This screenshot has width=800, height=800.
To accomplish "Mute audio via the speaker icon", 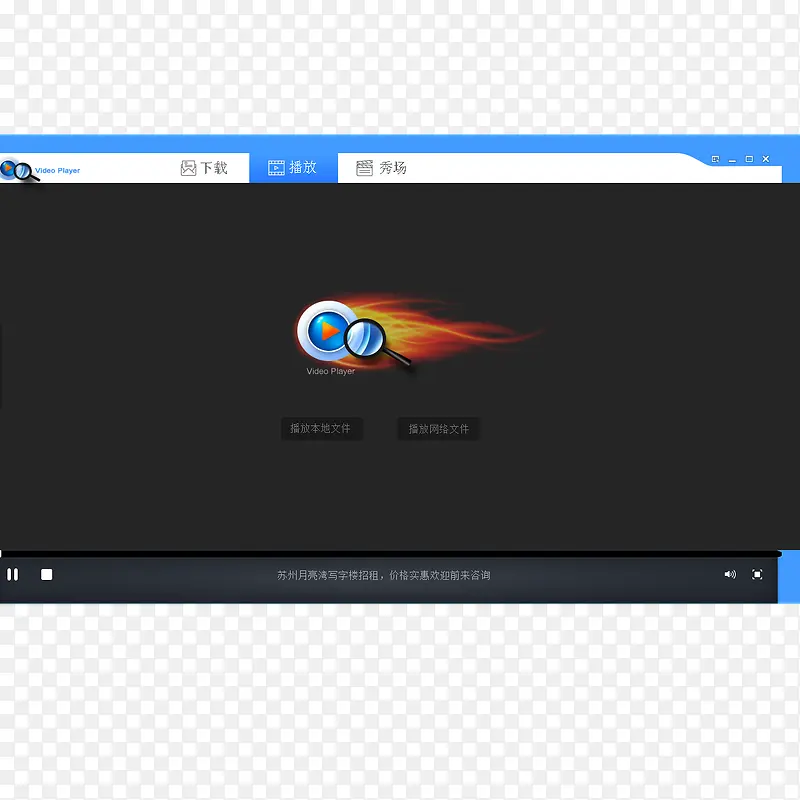I will 730,574.
